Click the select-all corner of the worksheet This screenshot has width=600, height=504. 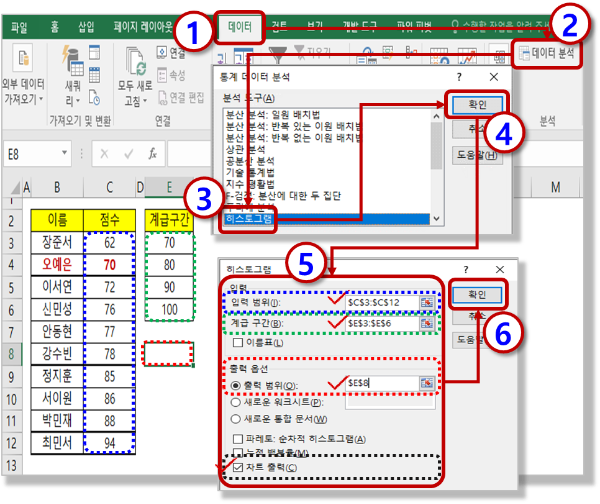(15, 188)
